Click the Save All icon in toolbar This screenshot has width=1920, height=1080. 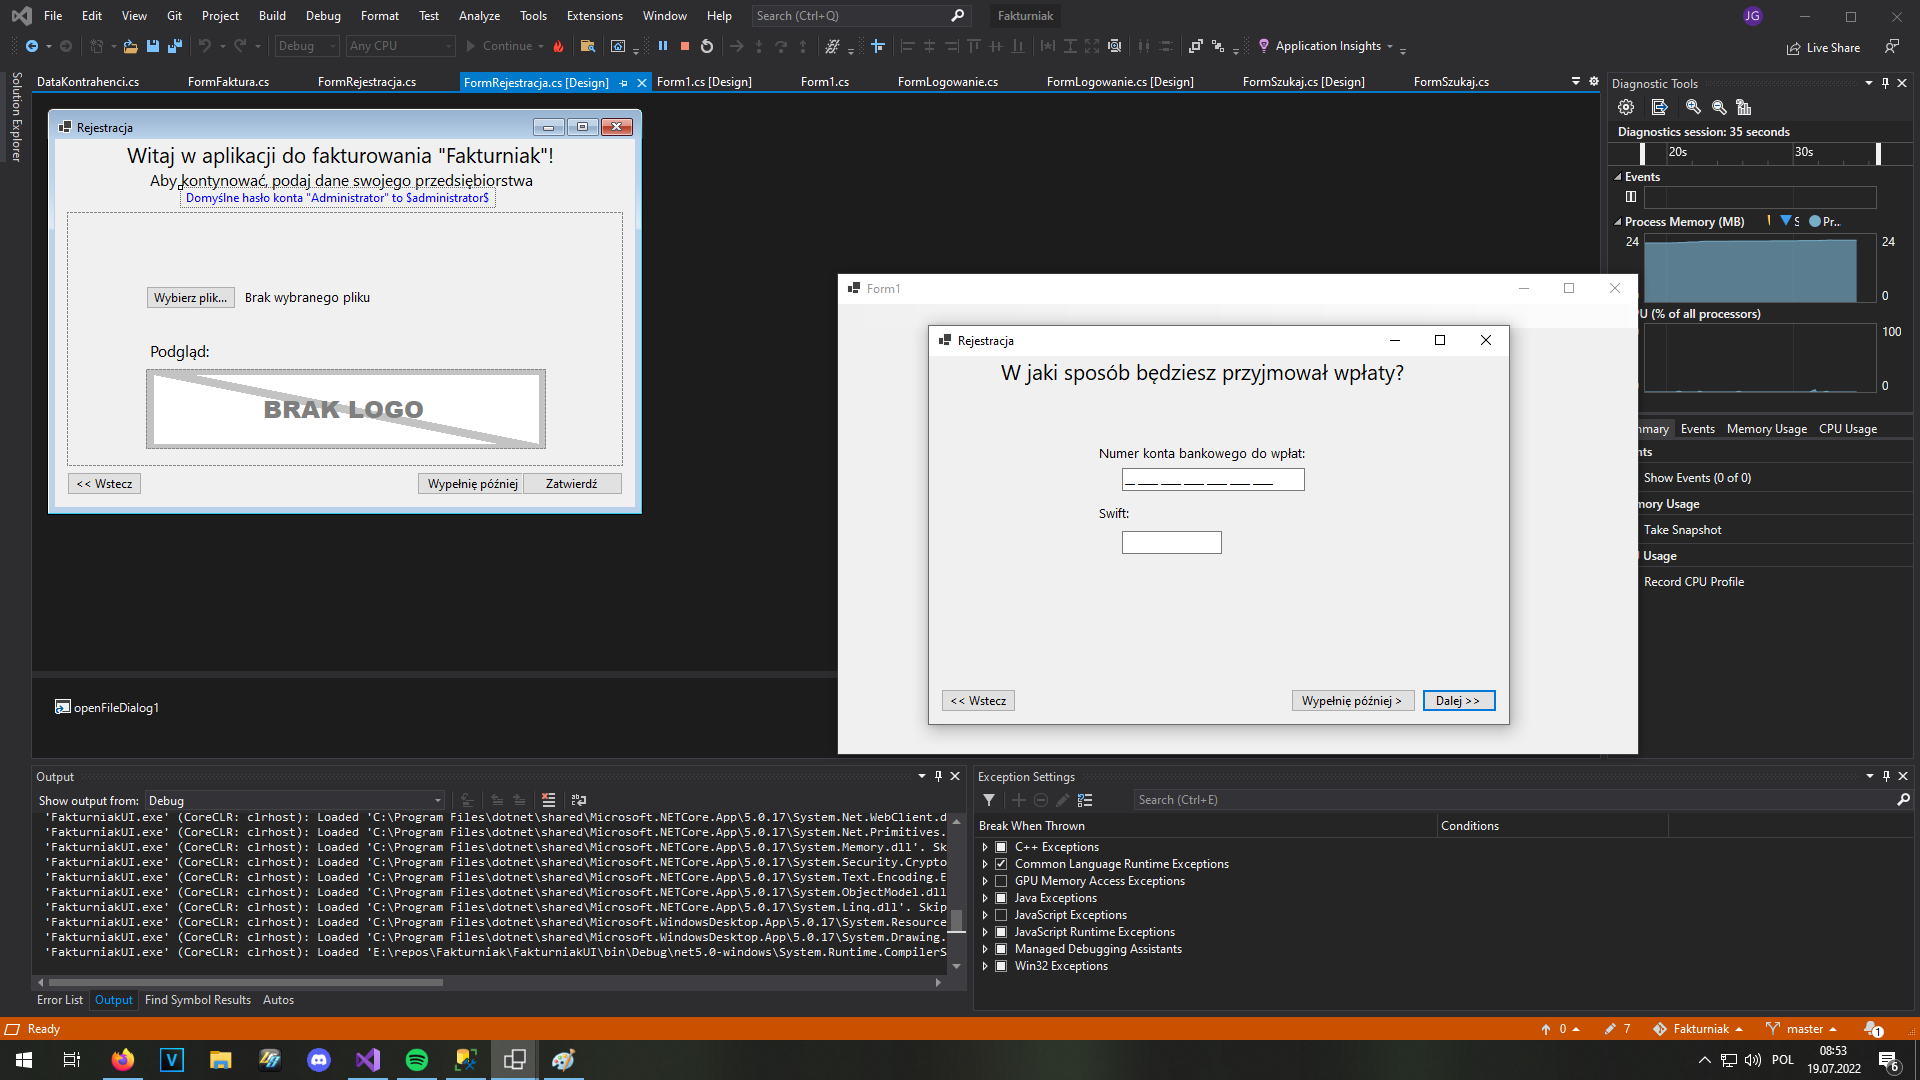175,46
